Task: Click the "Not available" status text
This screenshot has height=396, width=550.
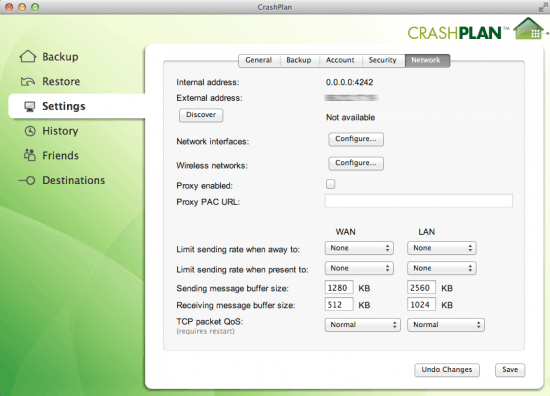Action: pos(350,118)
